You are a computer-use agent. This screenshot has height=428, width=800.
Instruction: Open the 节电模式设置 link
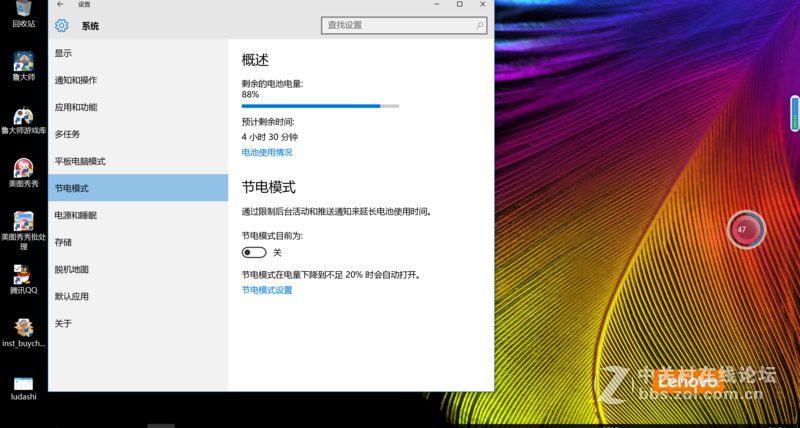(267, 290)
